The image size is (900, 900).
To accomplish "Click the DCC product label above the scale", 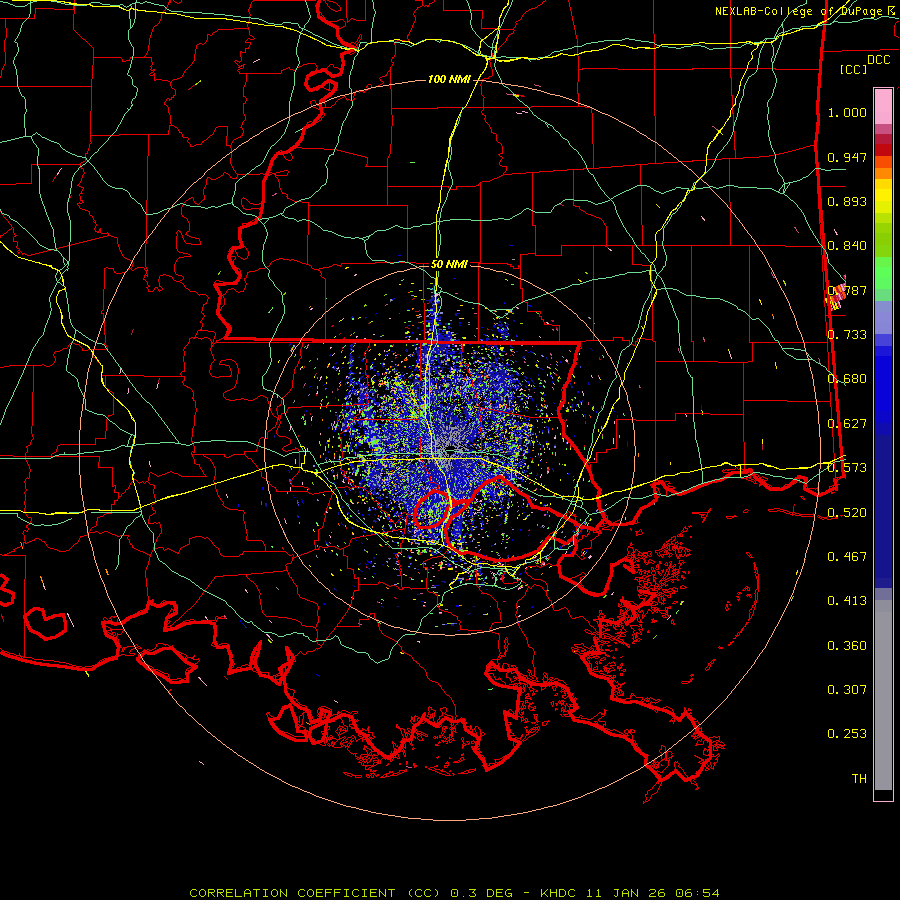I will (x=878, y=60).
